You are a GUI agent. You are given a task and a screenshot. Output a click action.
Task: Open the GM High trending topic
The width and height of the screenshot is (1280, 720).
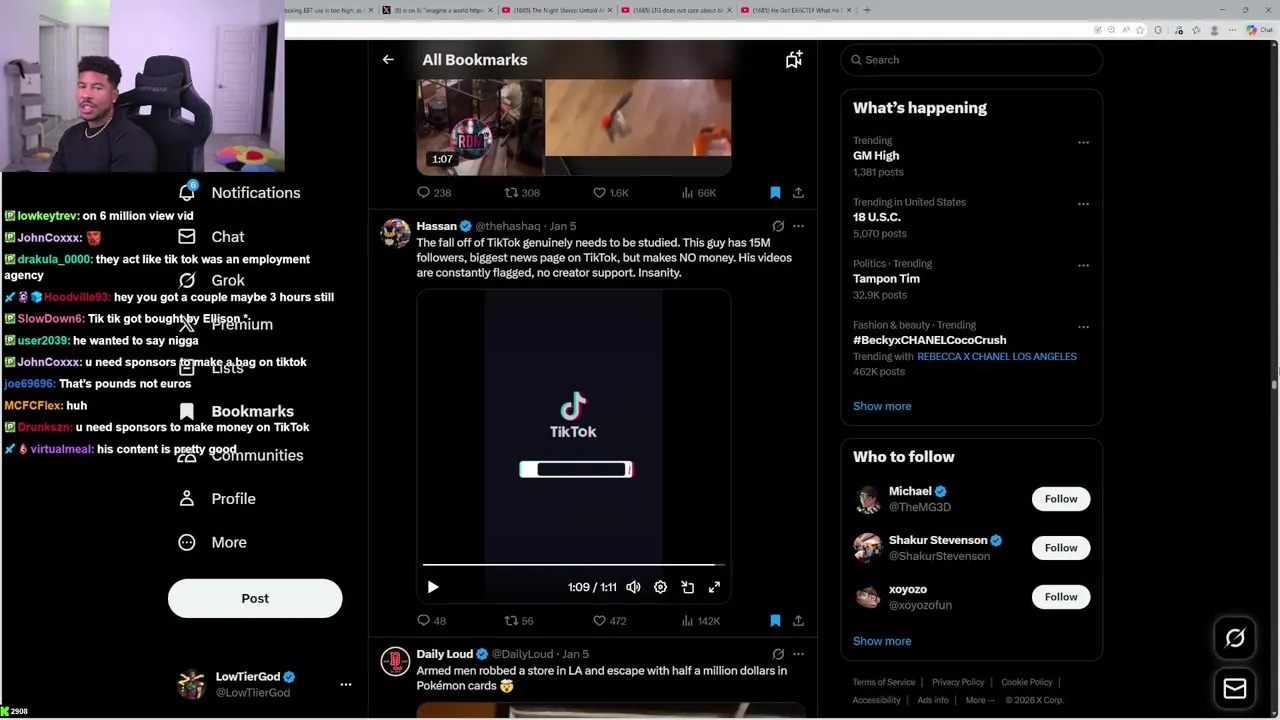876,156
